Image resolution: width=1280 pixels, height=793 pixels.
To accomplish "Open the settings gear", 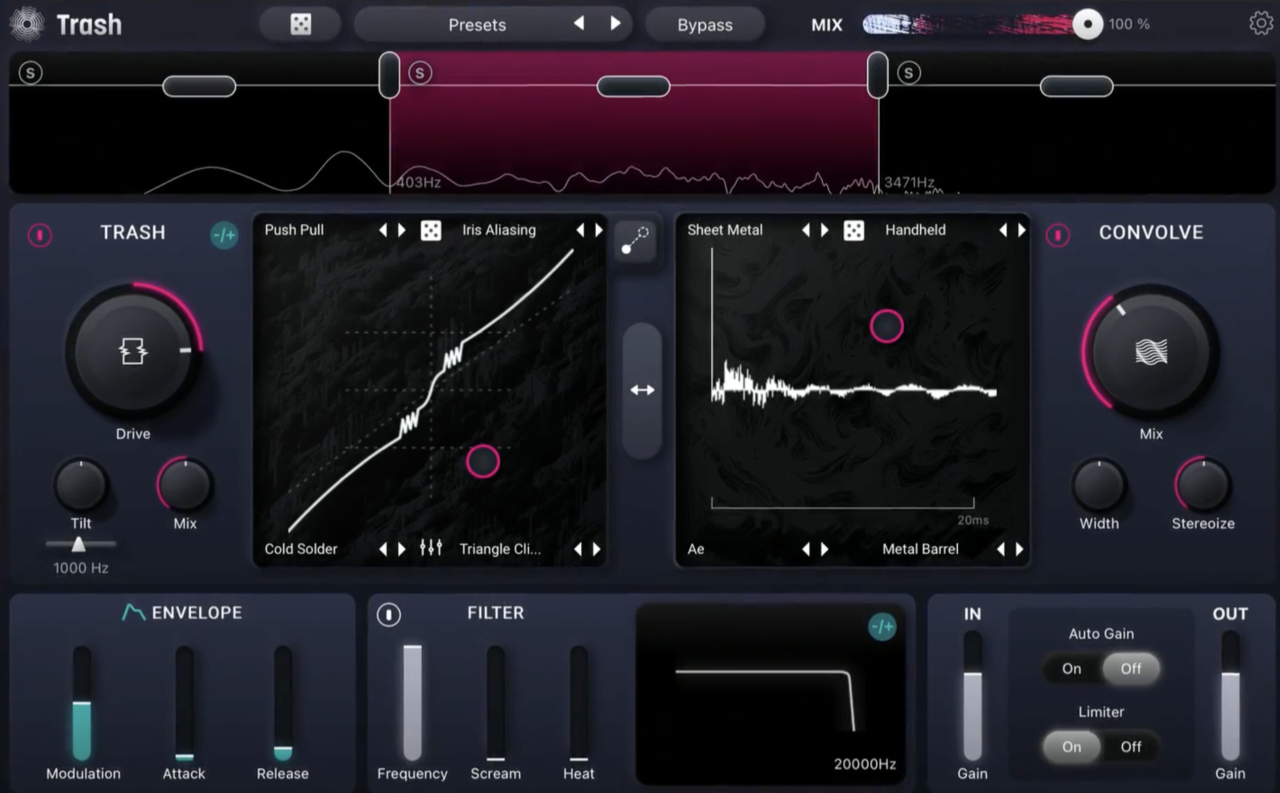I will click(1261, 24).
